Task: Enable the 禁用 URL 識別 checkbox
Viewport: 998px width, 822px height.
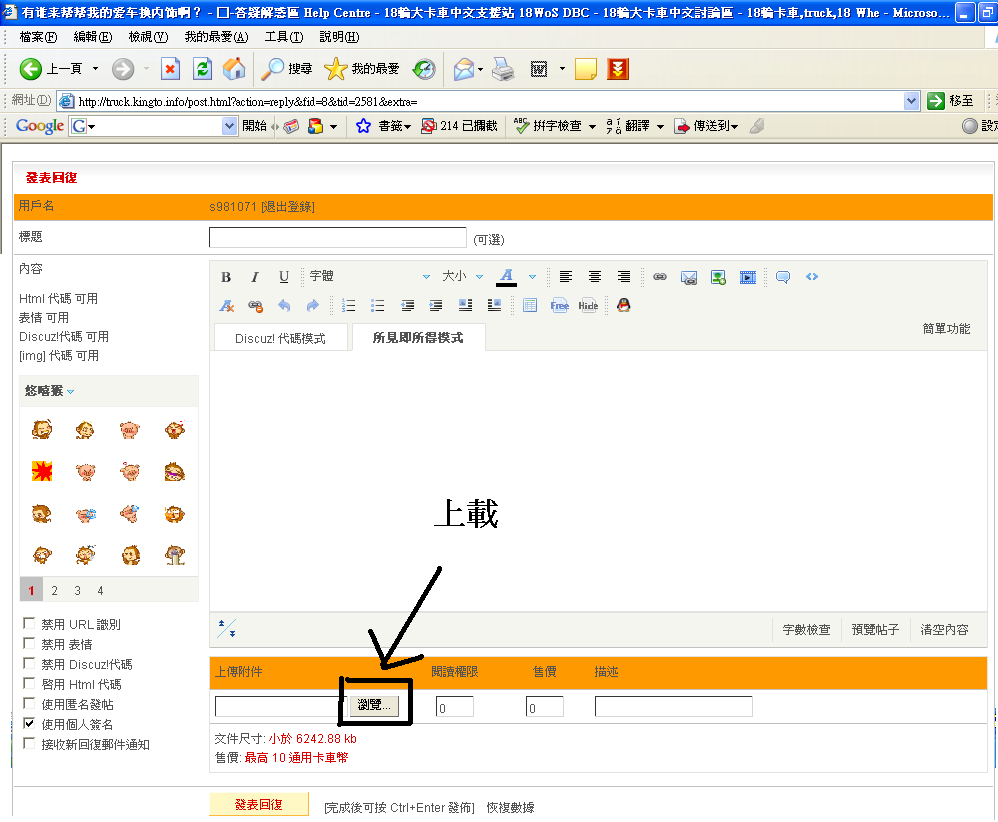Action: point(30,625)
